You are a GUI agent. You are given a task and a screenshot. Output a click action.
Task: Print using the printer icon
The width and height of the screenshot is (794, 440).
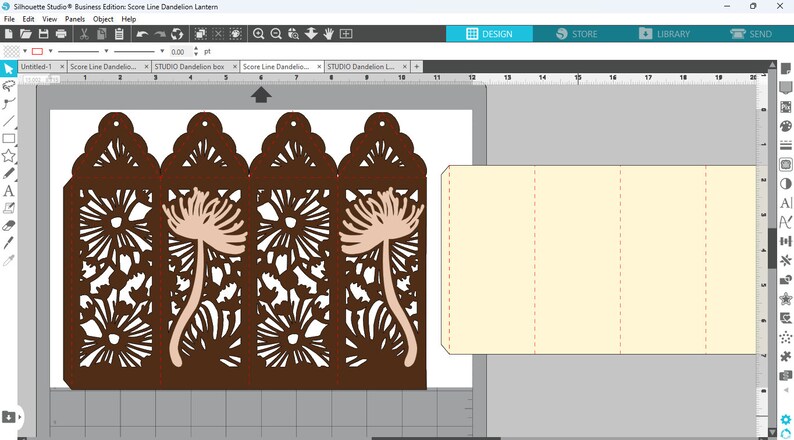pyautogui.click(x=61, y=34)
